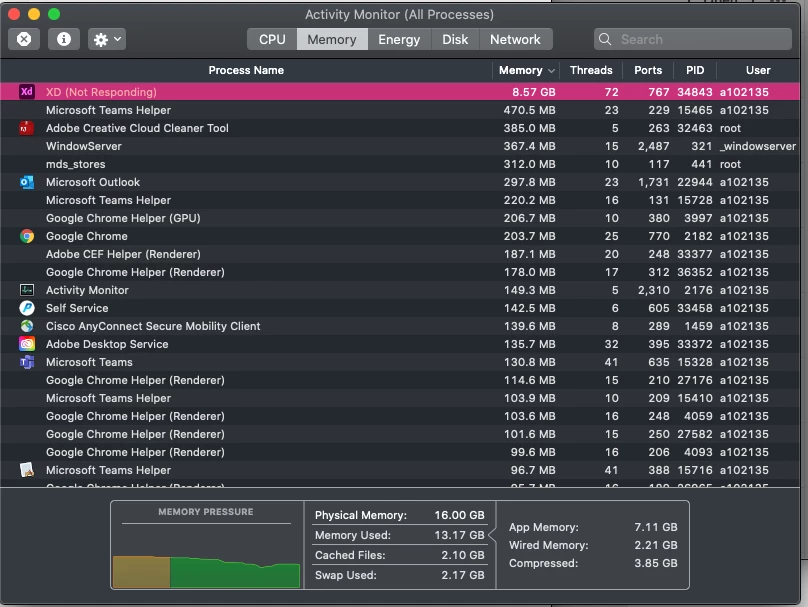Select Google Chrome Helper (Renderer) 103.6 MB
This screenshot has height=607, width=808.
tap(400, 416)
